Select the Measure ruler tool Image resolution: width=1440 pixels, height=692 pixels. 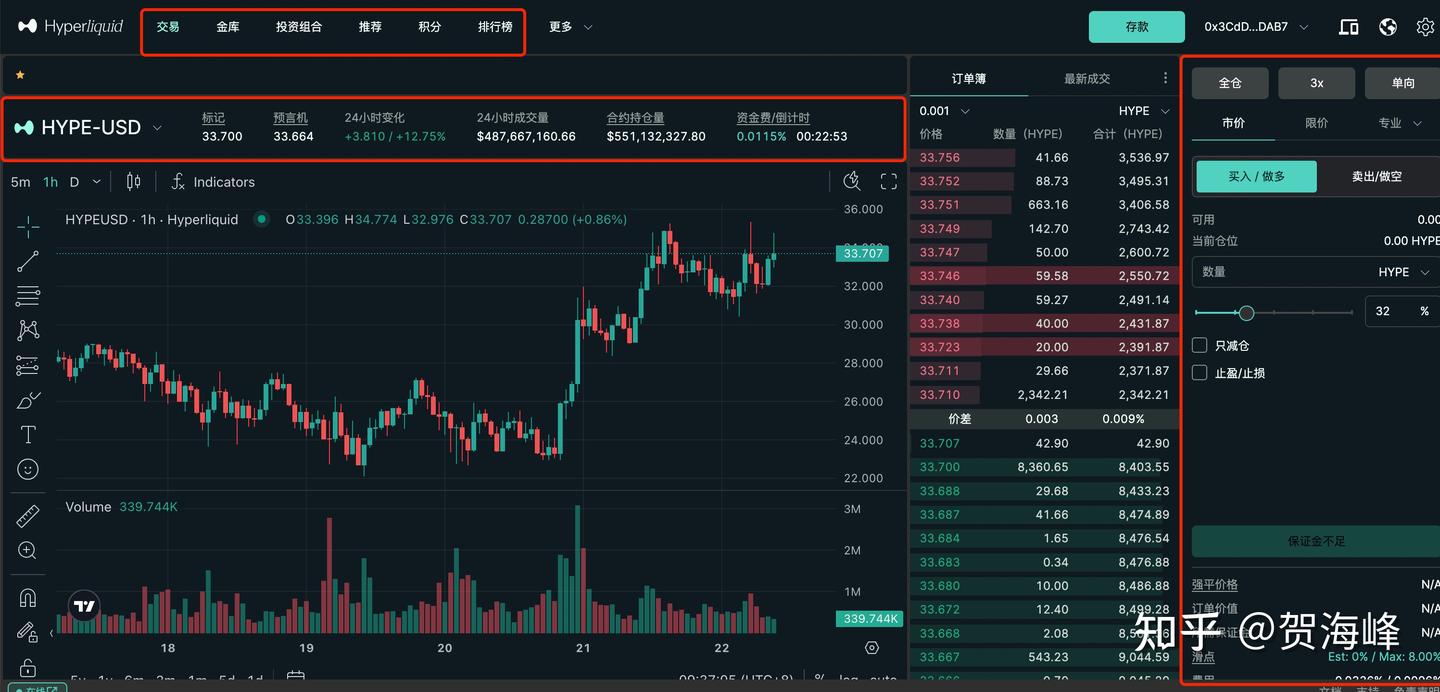pyautogui.click(x=27, y=515)
